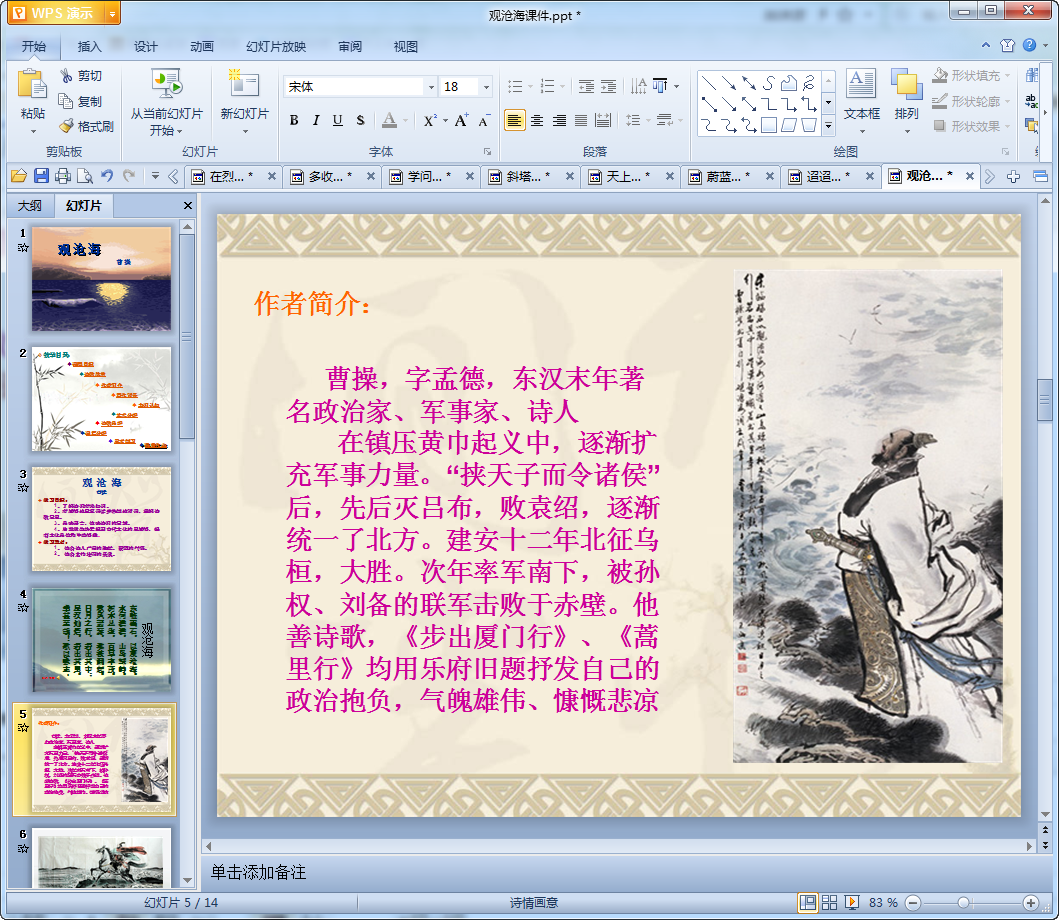Enable center text alignment
This screenshot has width=1059, height=920.
coord(537,121)
